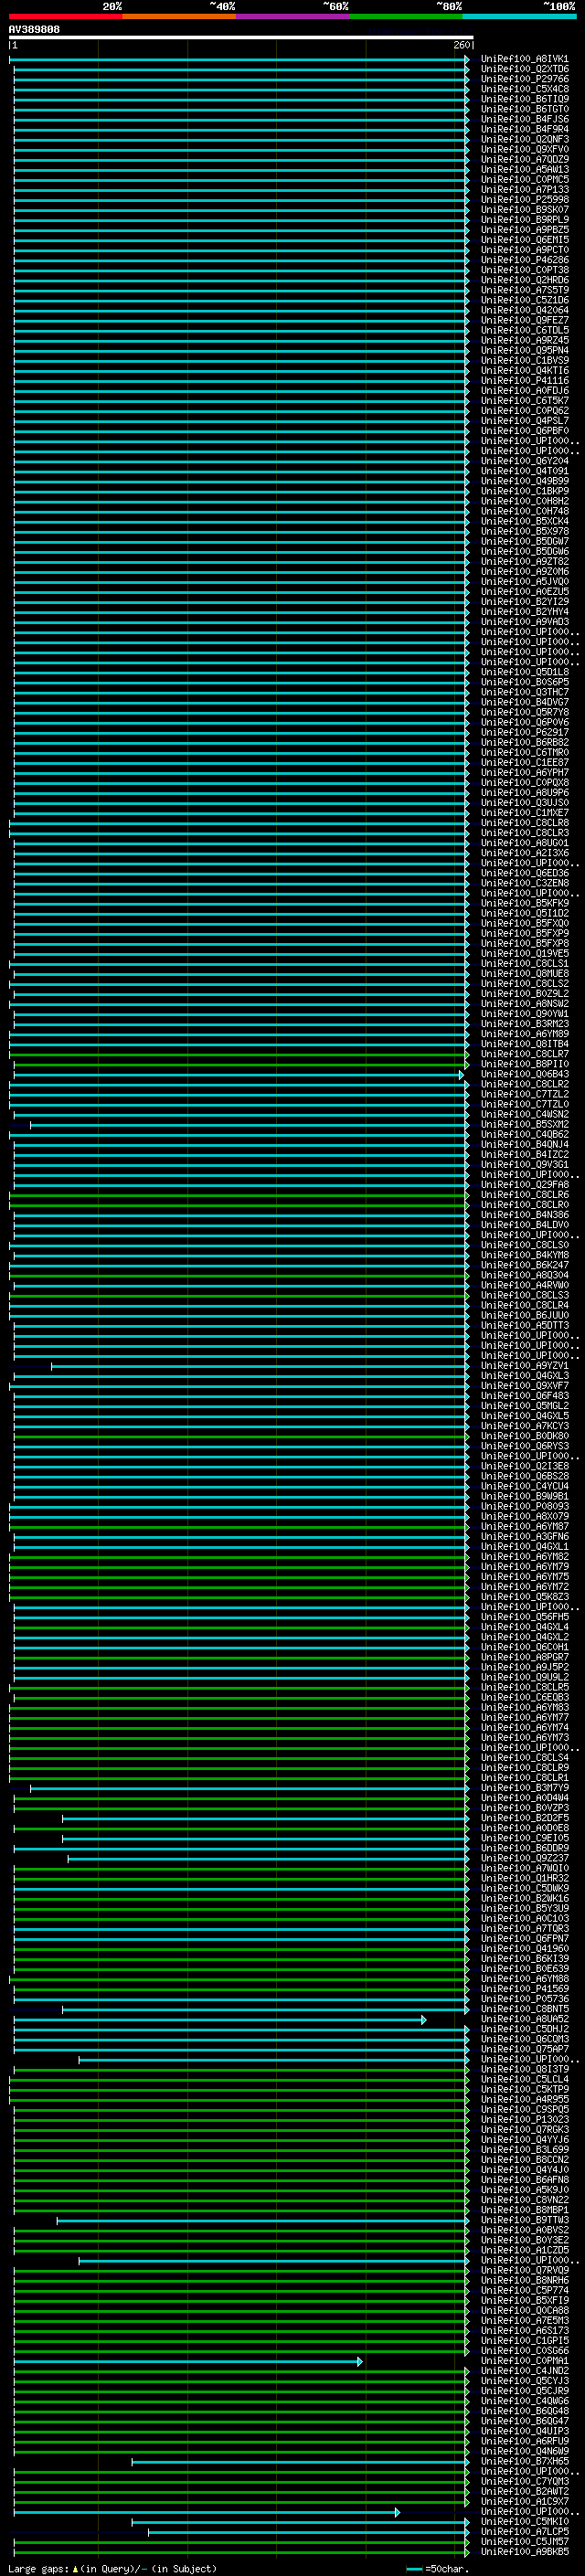Viewport: 585px width, 2576px height.
Task: Click the orange ~40% identity legend segment
Action: click(179, 16)
